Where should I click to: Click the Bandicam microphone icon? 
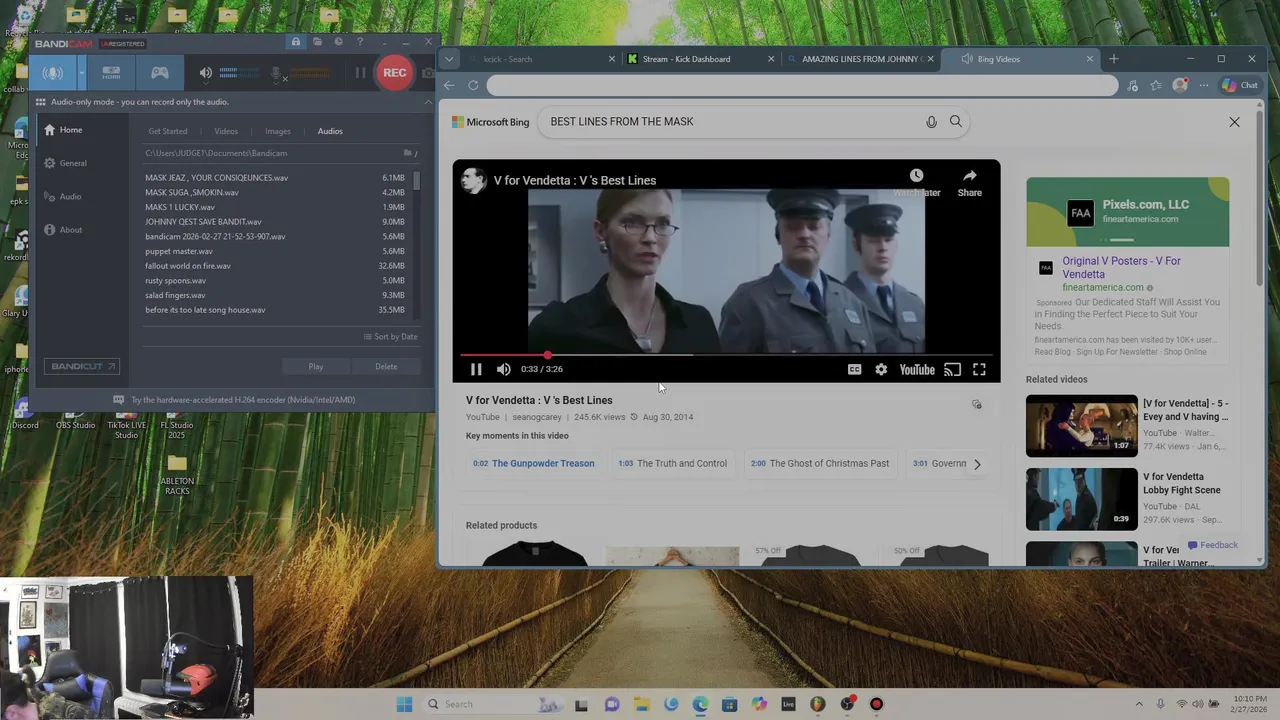point(278,73)
